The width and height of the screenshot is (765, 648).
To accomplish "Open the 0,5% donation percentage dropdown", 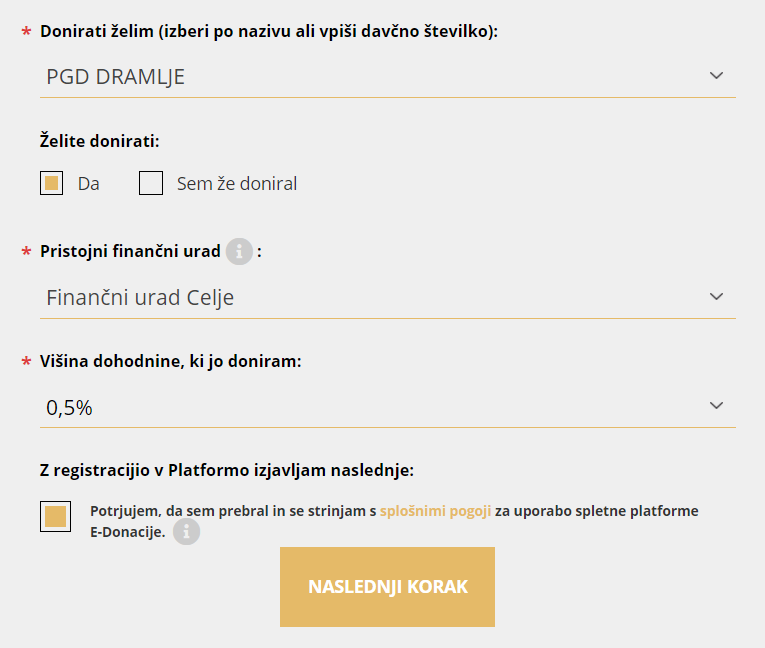I will tap(370, 406).
